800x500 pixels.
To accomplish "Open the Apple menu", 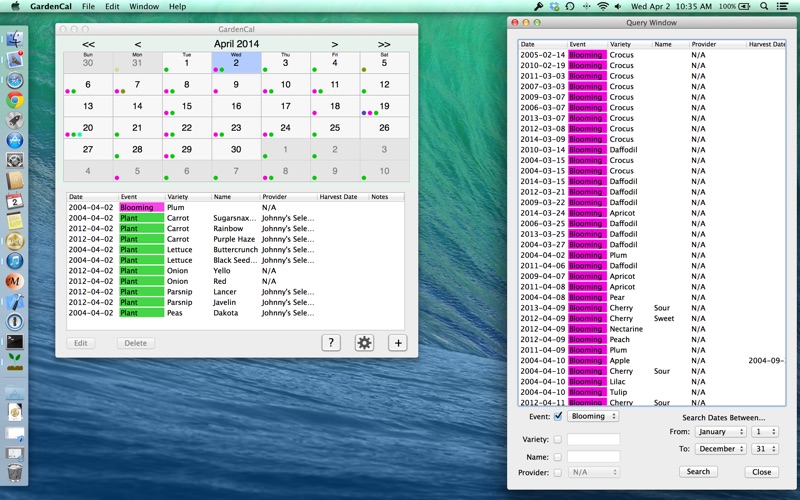I will click(x=15, y=6).
